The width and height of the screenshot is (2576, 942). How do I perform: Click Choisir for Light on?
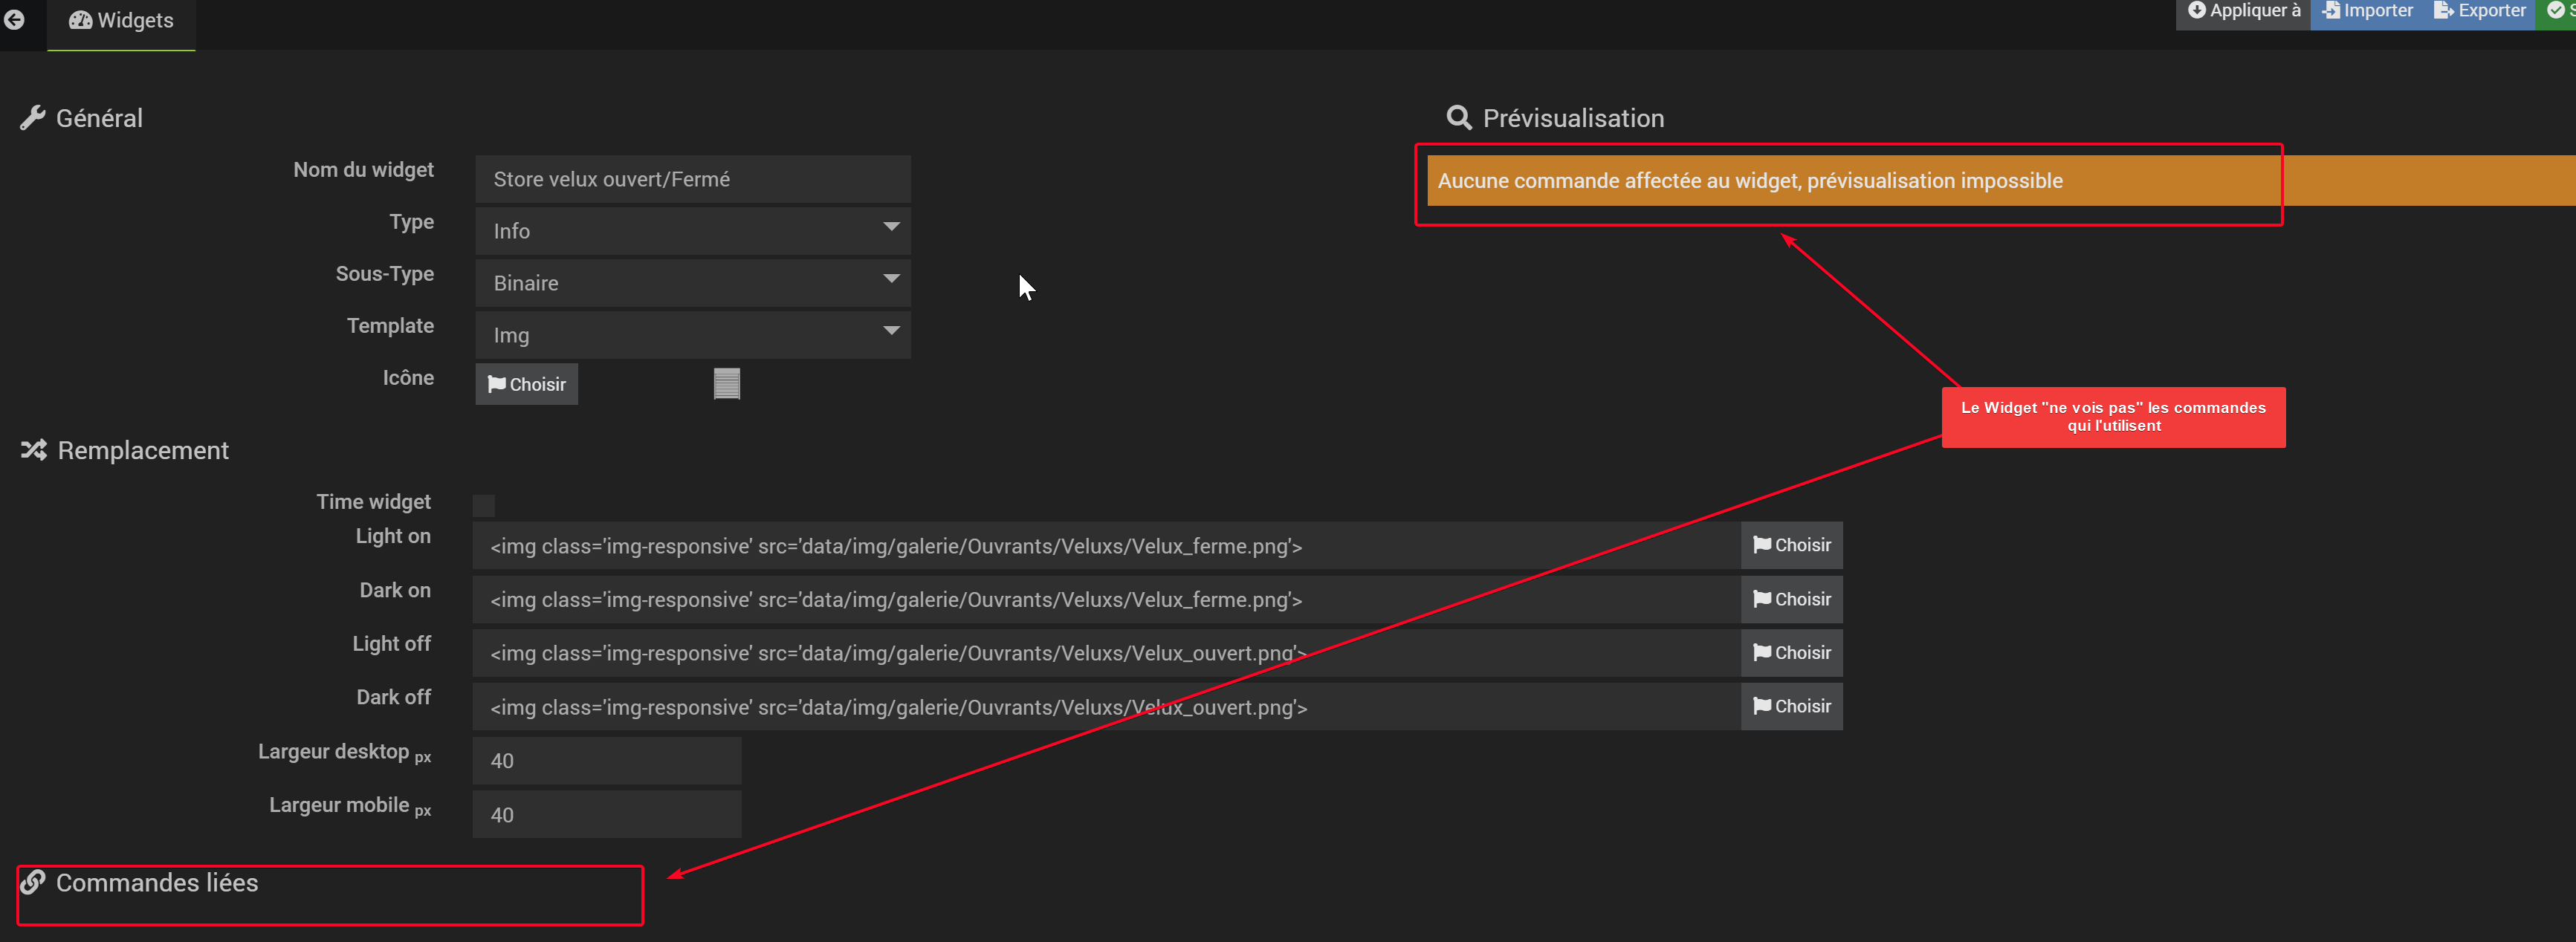[1791, 545]
